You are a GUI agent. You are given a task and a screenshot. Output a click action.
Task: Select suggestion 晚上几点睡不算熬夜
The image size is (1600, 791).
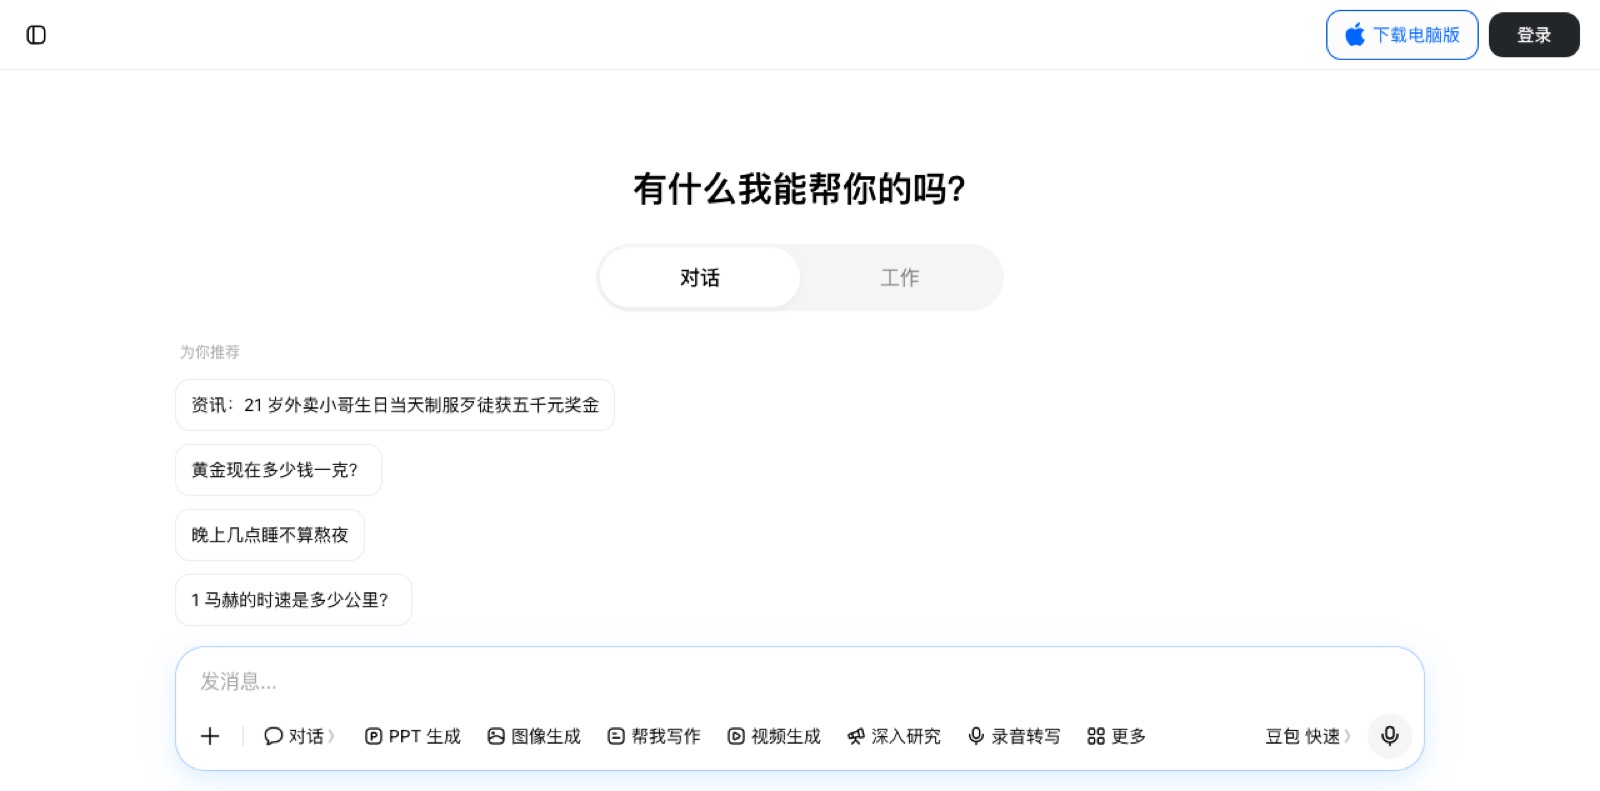click(x=270, y=535)
